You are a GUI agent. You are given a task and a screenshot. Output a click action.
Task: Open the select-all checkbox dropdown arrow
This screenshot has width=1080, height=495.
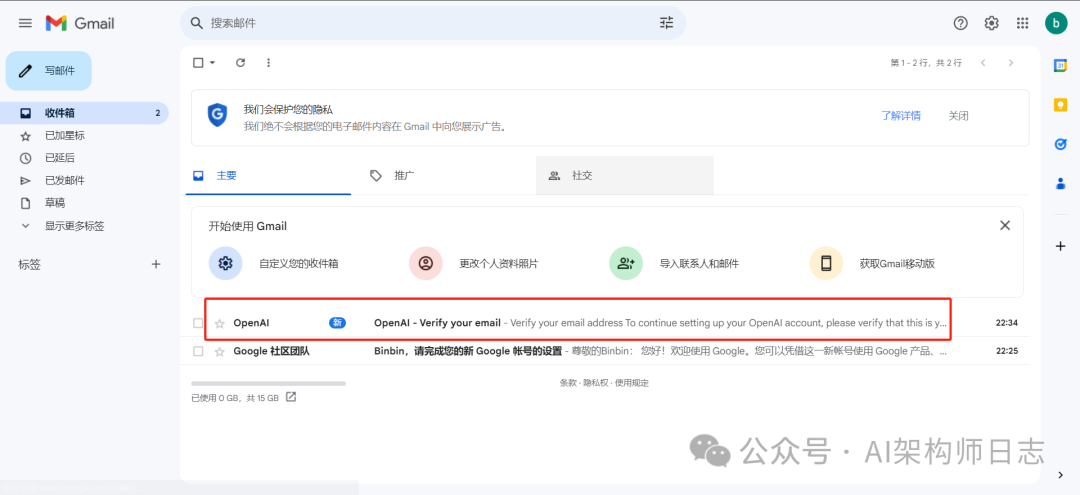click(212, 63)
